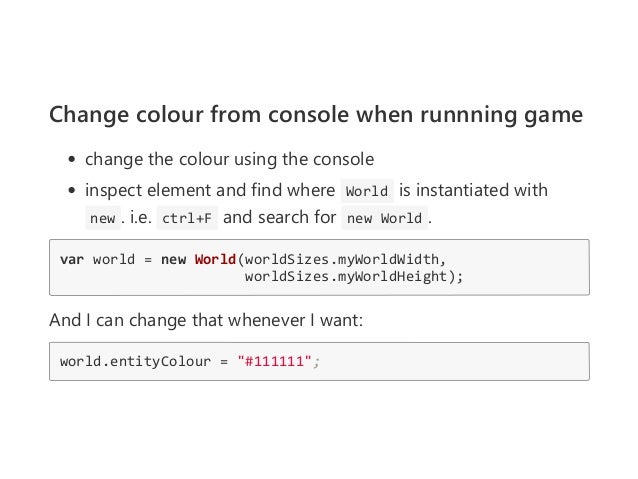
Task: Click the words 'and search for'
Action: click(x=280, y=217)
